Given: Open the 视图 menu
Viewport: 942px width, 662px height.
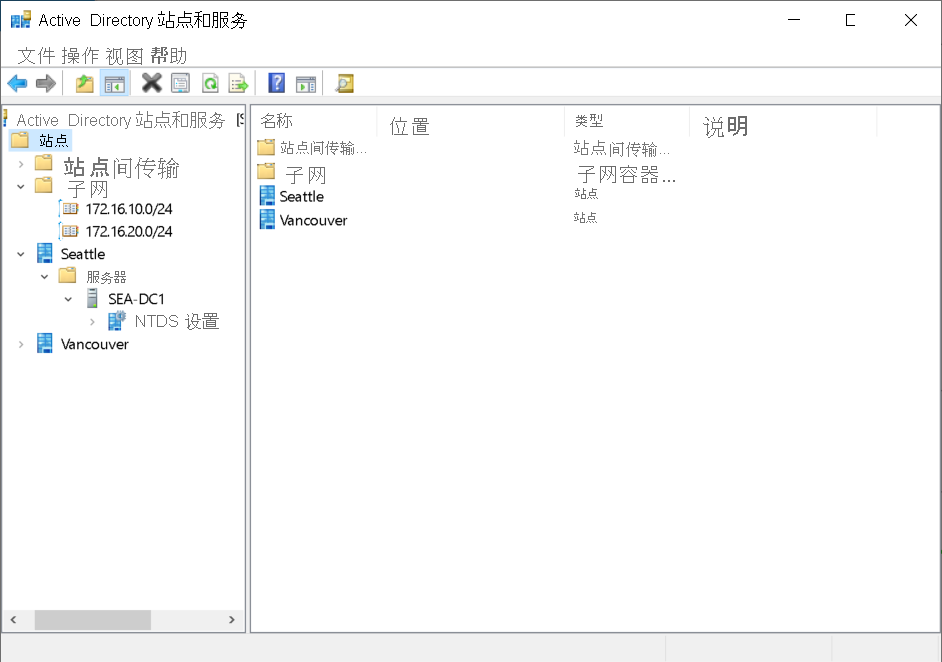Looking at the screenshot, I should coord(124,56).
